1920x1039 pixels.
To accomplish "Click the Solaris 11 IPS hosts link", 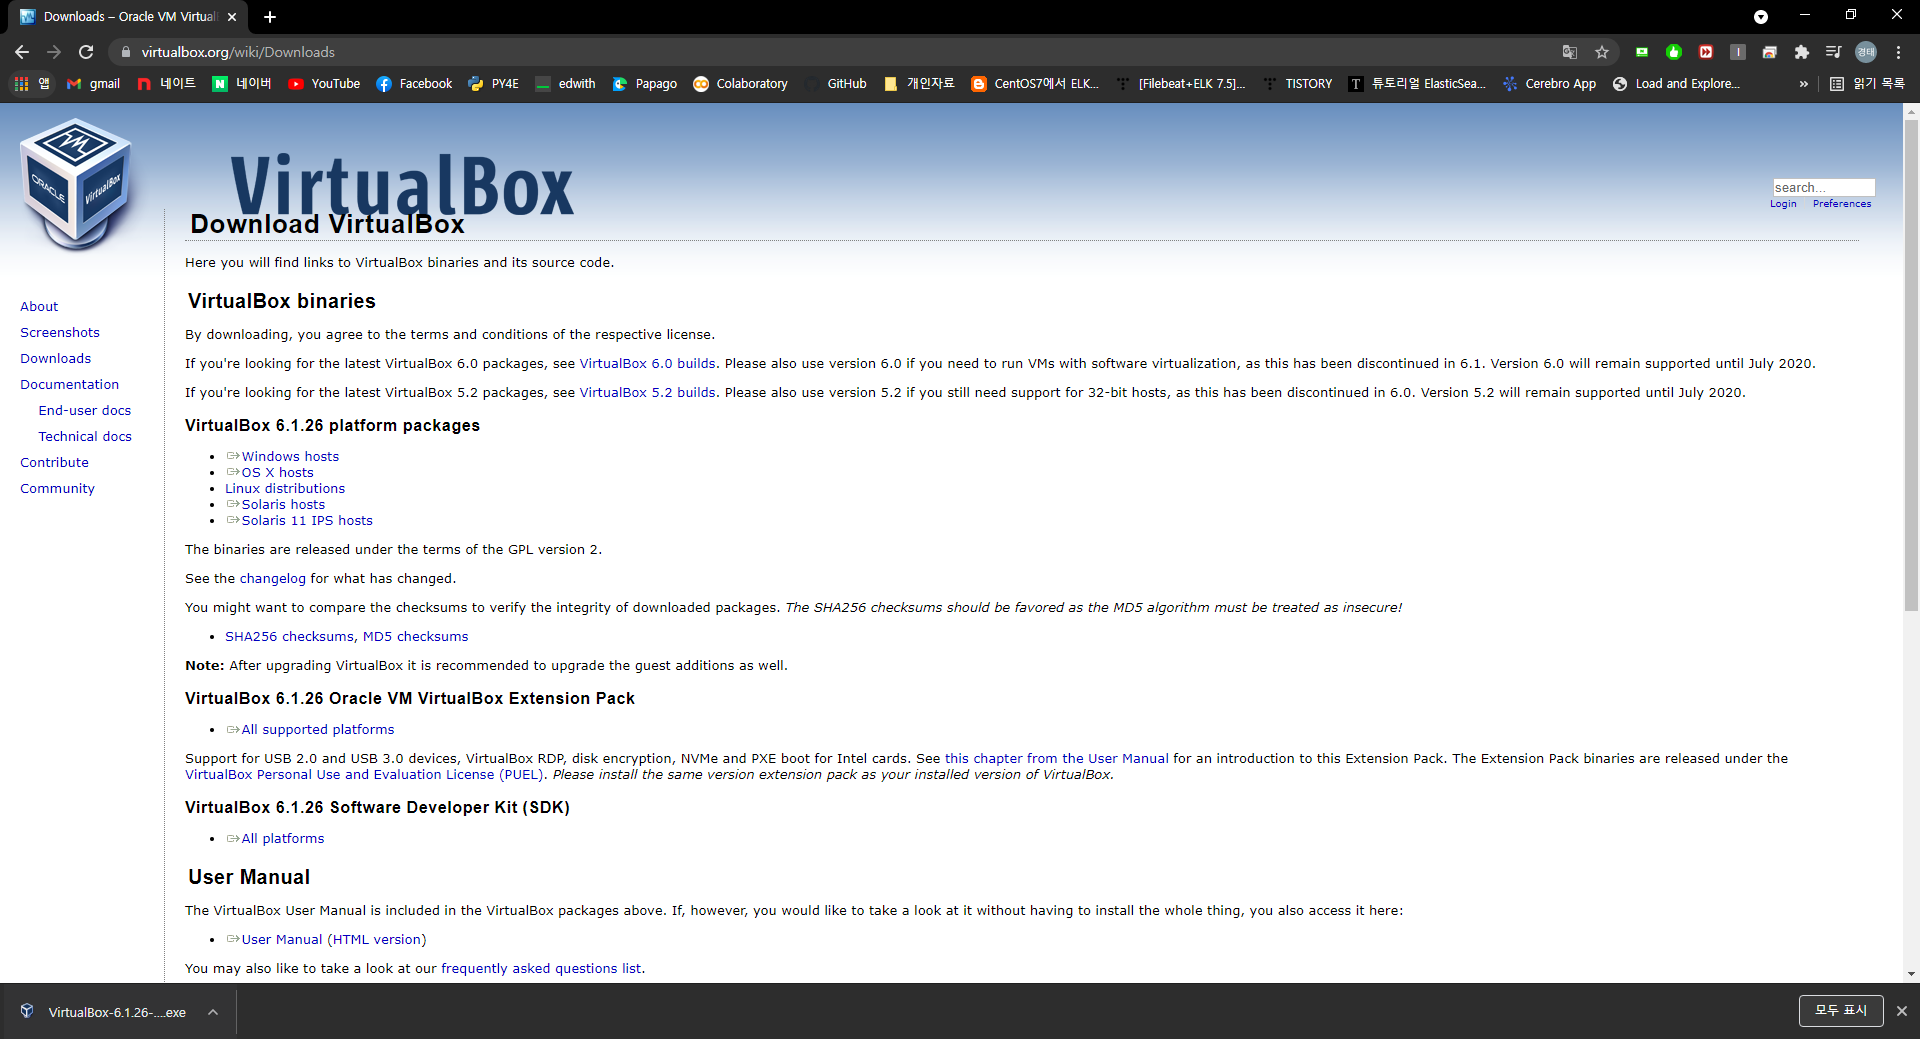I will pos(307,521).
